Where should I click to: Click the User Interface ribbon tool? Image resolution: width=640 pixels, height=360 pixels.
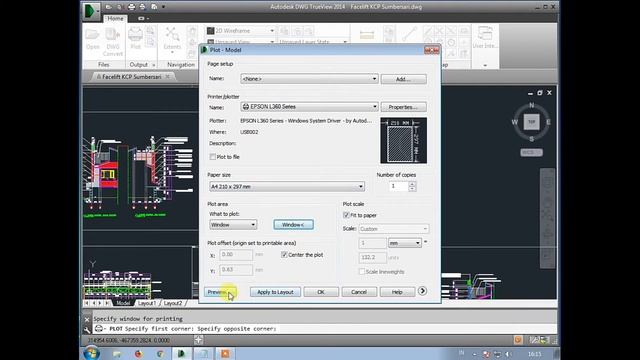tap(485, 38)
